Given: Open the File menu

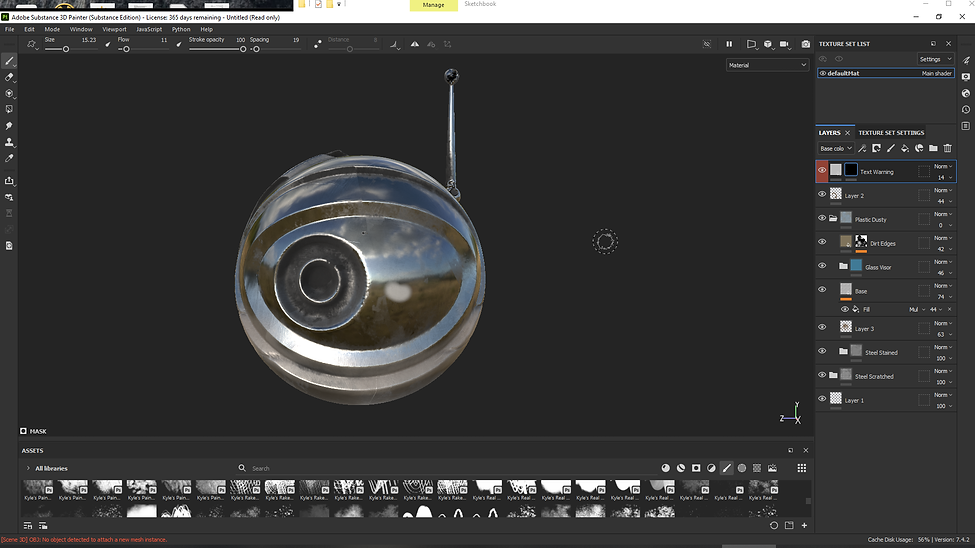Looking at the screenshot, I should pos(10,29).
